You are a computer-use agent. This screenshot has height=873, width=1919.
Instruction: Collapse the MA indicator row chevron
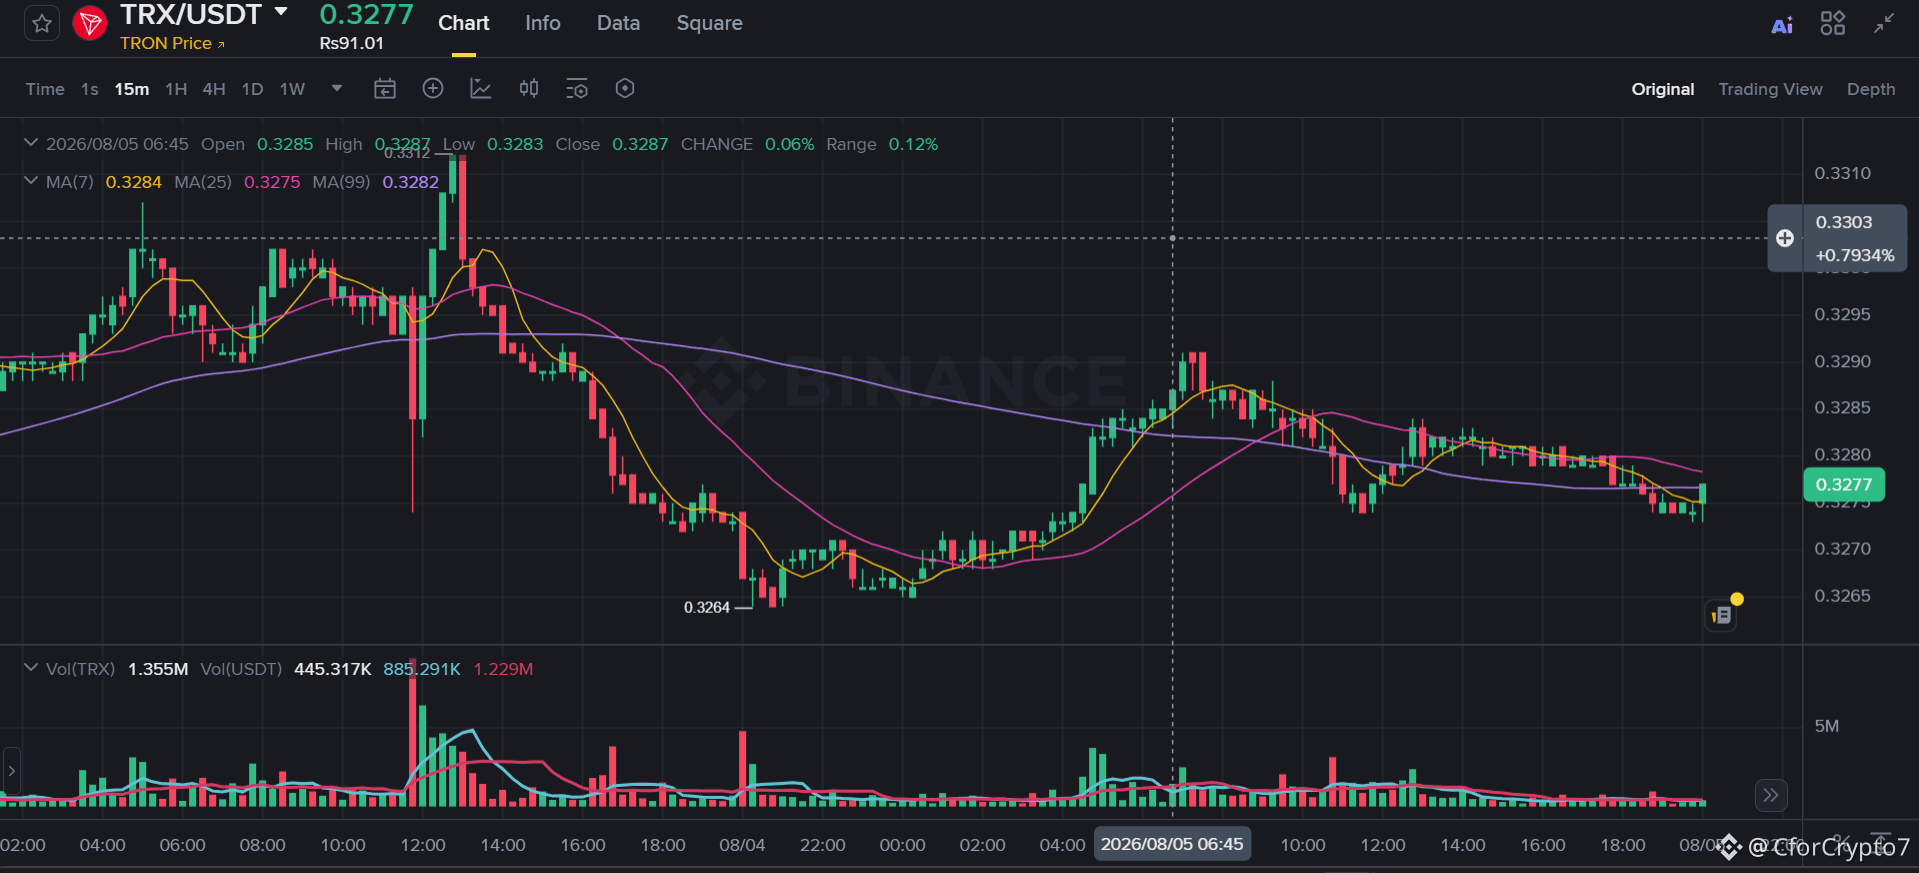31,181
